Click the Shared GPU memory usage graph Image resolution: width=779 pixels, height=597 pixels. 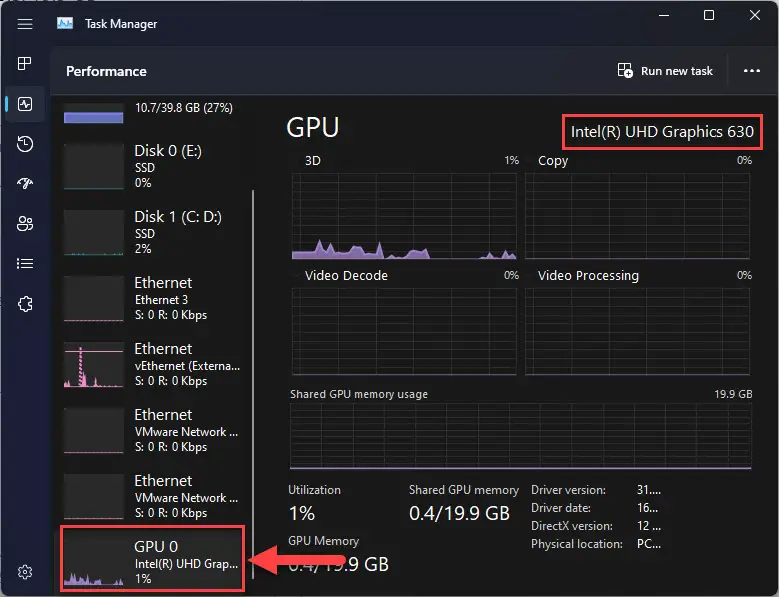[521, 436]
